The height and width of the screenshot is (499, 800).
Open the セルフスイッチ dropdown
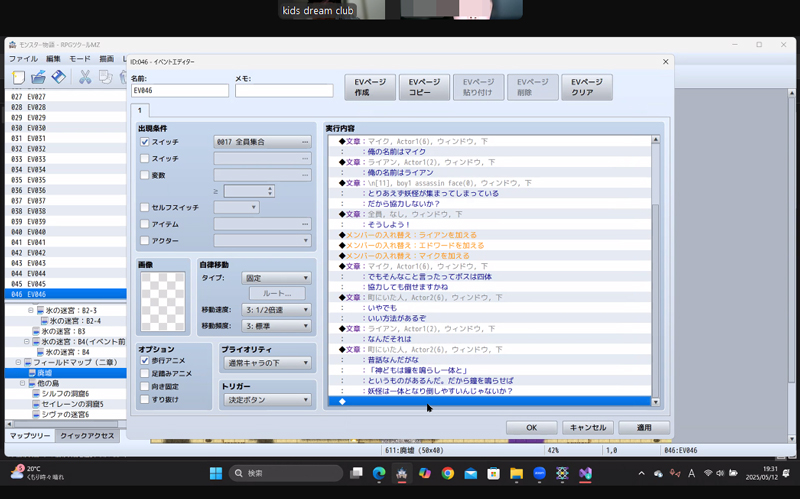pyautogui.click(x=236, y=207)
